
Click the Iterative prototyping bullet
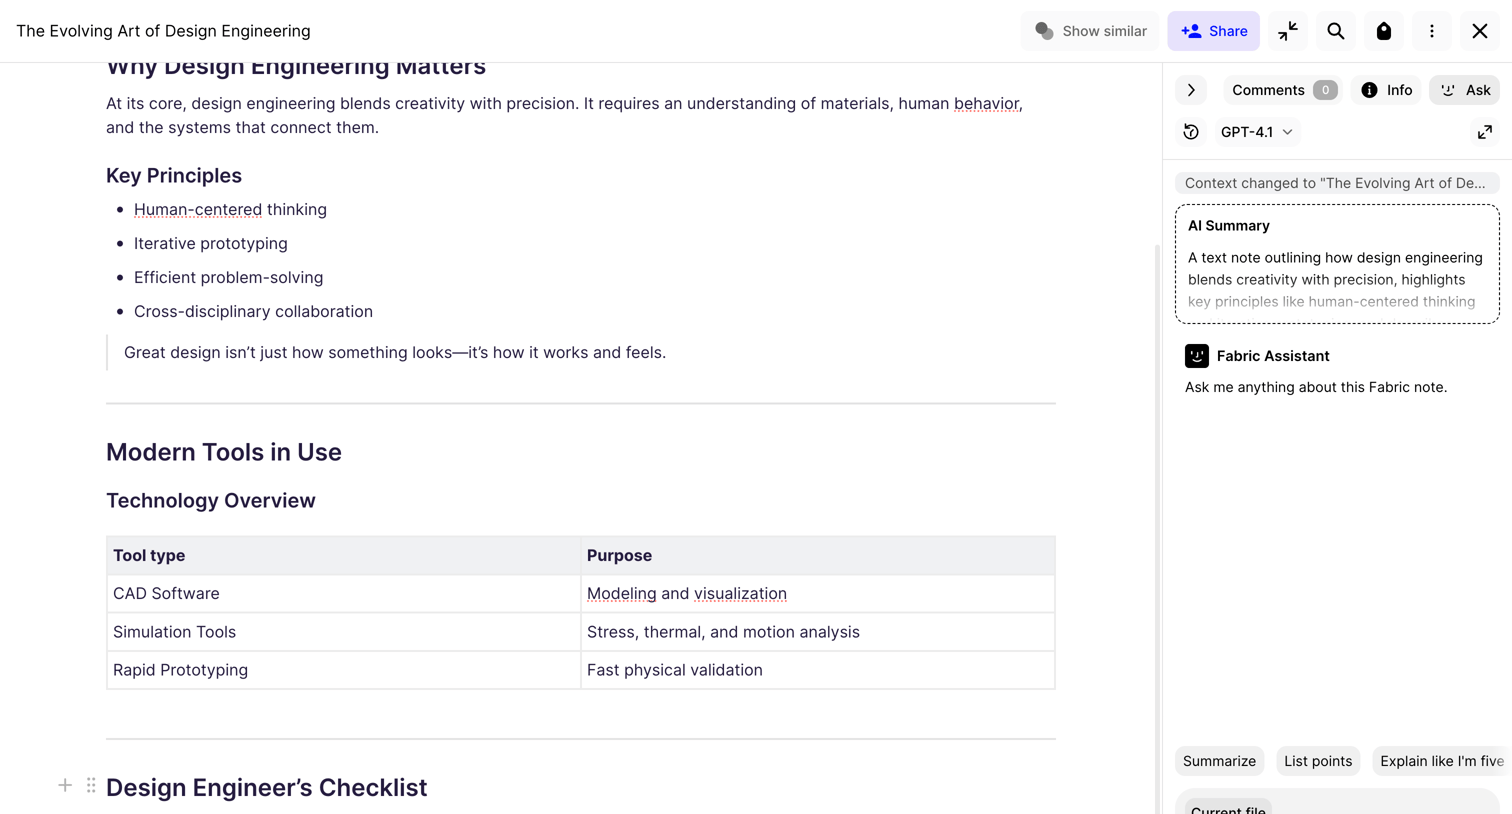[x=211, y=244]
